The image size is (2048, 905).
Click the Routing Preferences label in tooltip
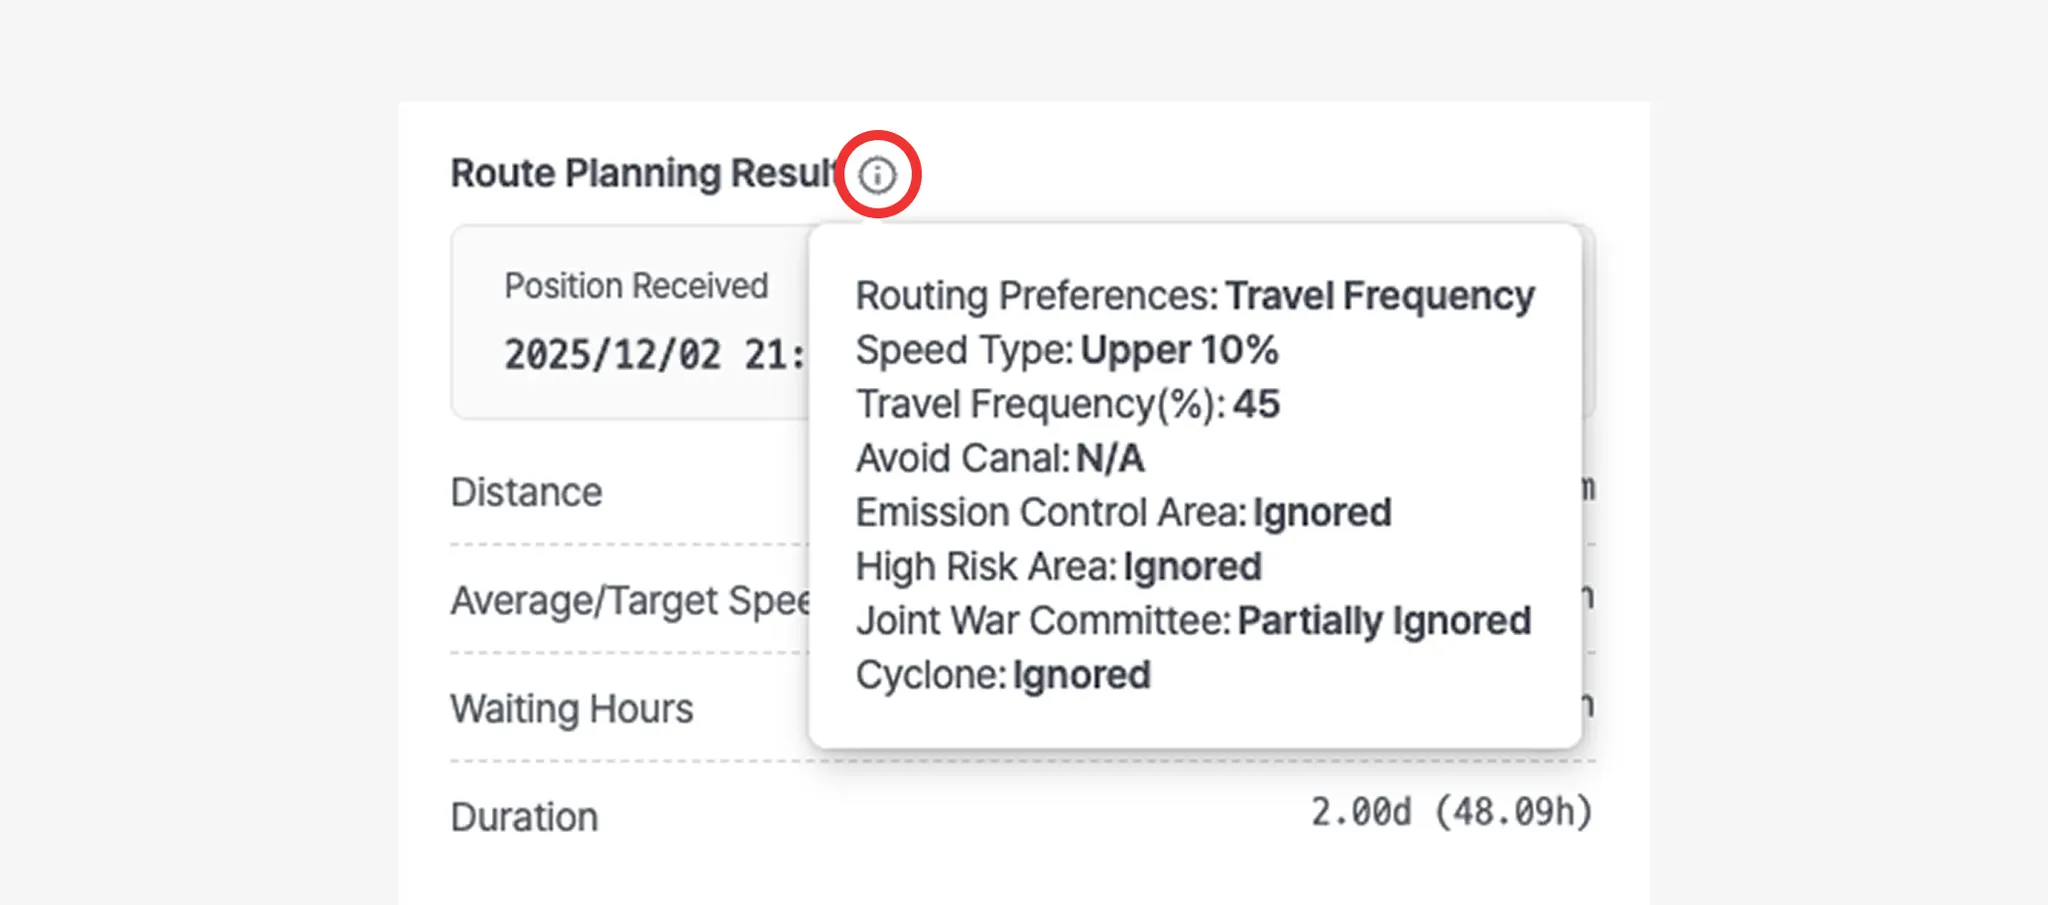point(1036,296)
